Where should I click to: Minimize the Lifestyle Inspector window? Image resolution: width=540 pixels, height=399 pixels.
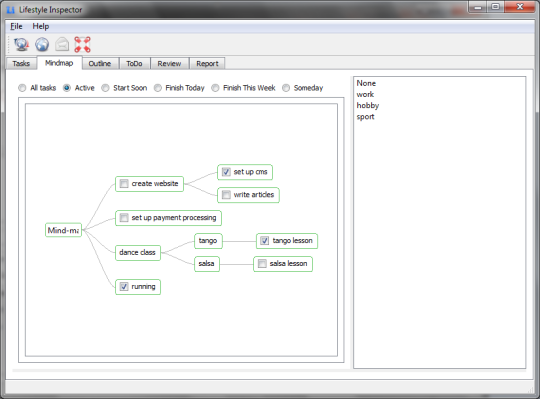[x=478, y=7]
